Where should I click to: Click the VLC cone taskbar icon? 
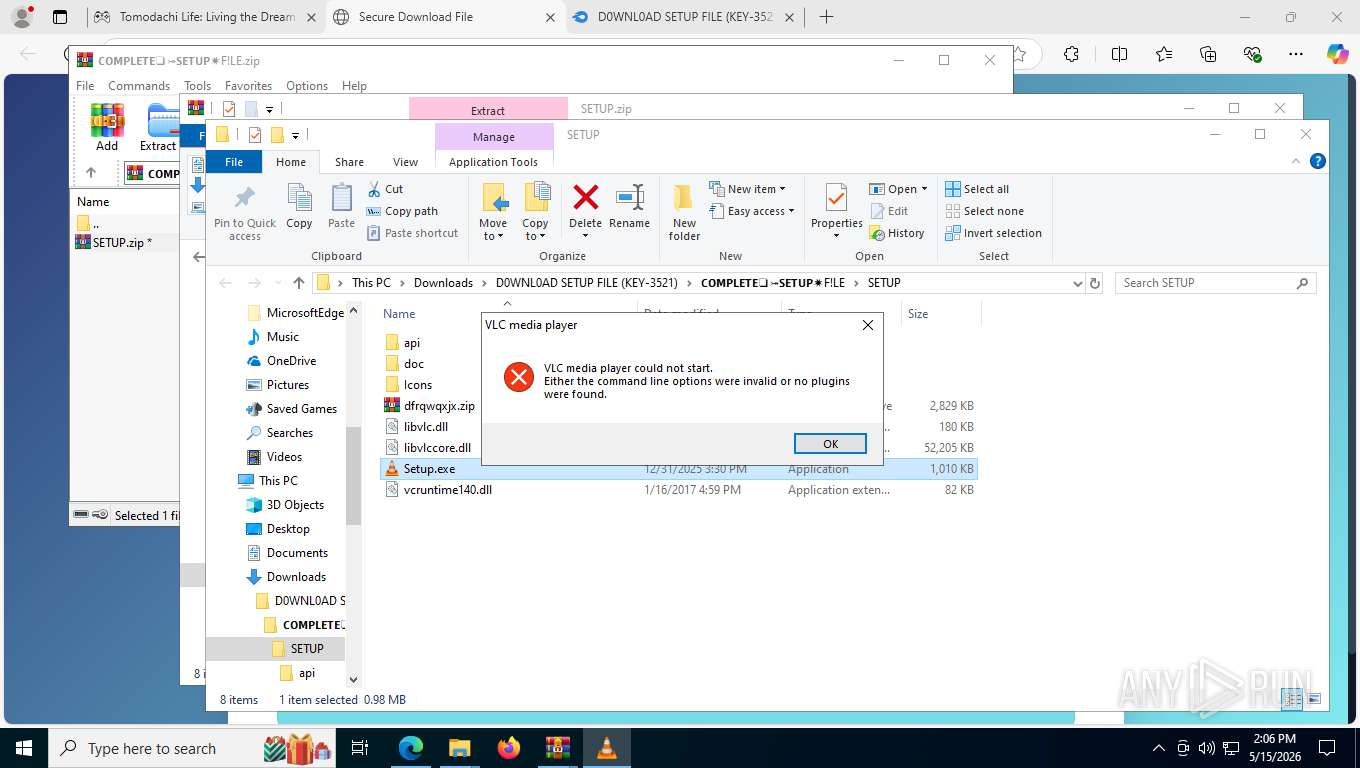pyautogui.click(x=606, y=747)
